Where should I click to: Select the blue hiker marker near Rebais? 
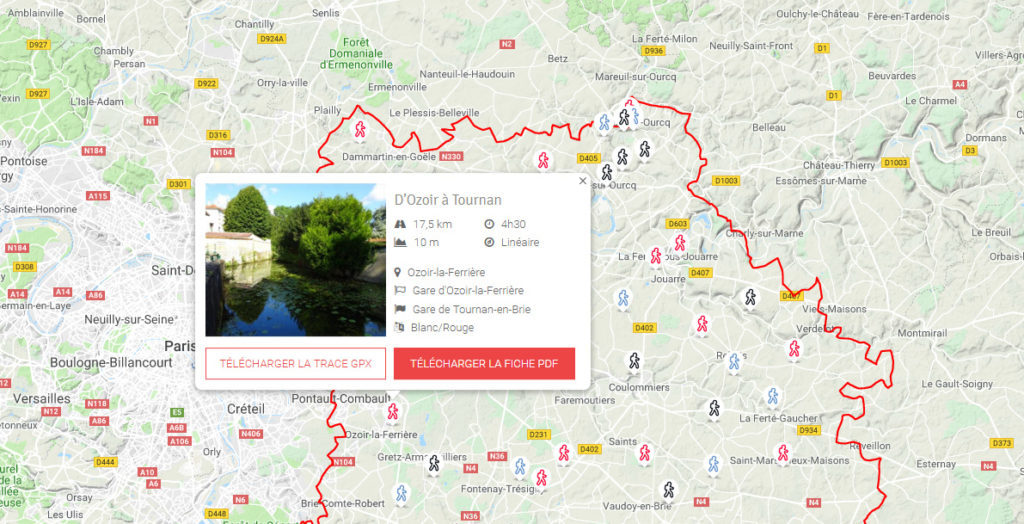(x=735, y=361)
